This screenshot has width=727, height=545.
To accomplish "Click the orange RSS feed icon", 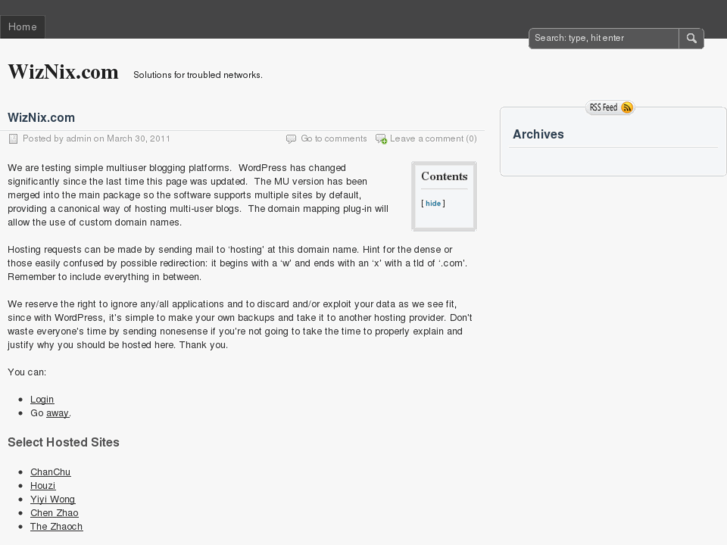I will point(627,107).
